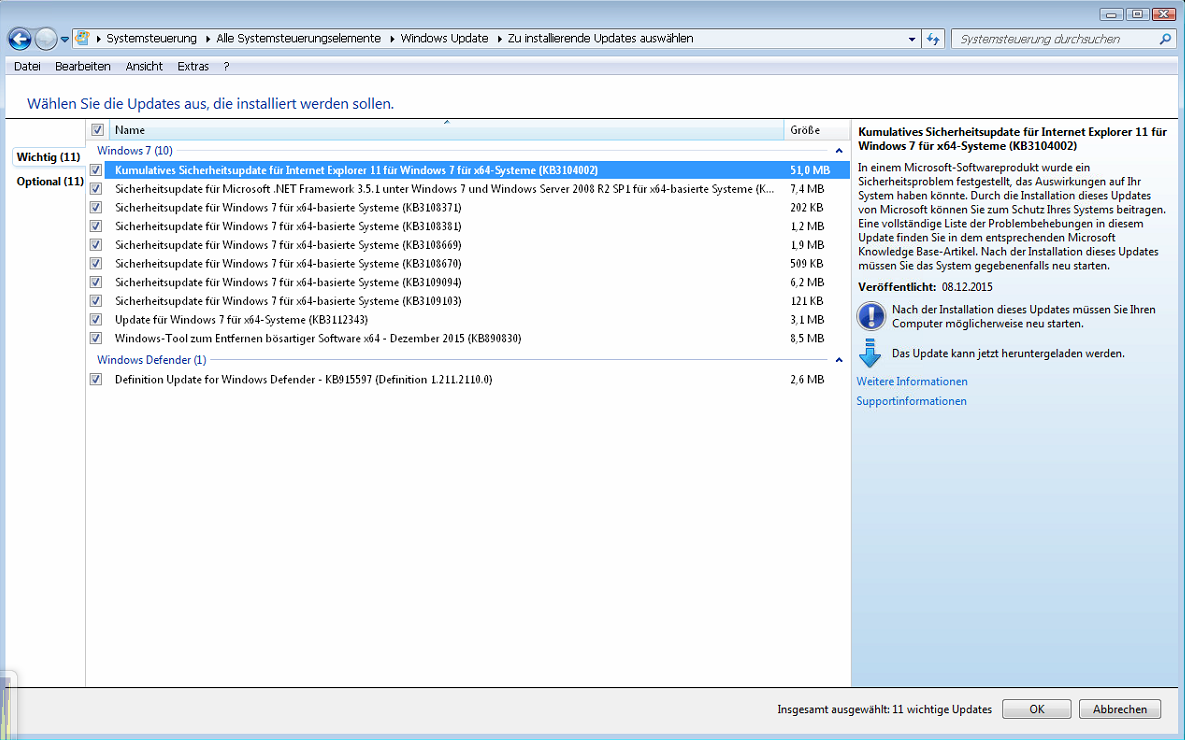This screenshot has height=740, width=1185.
Task: Click Systemsteuerung in the breadcrumb
Action: 151,39
